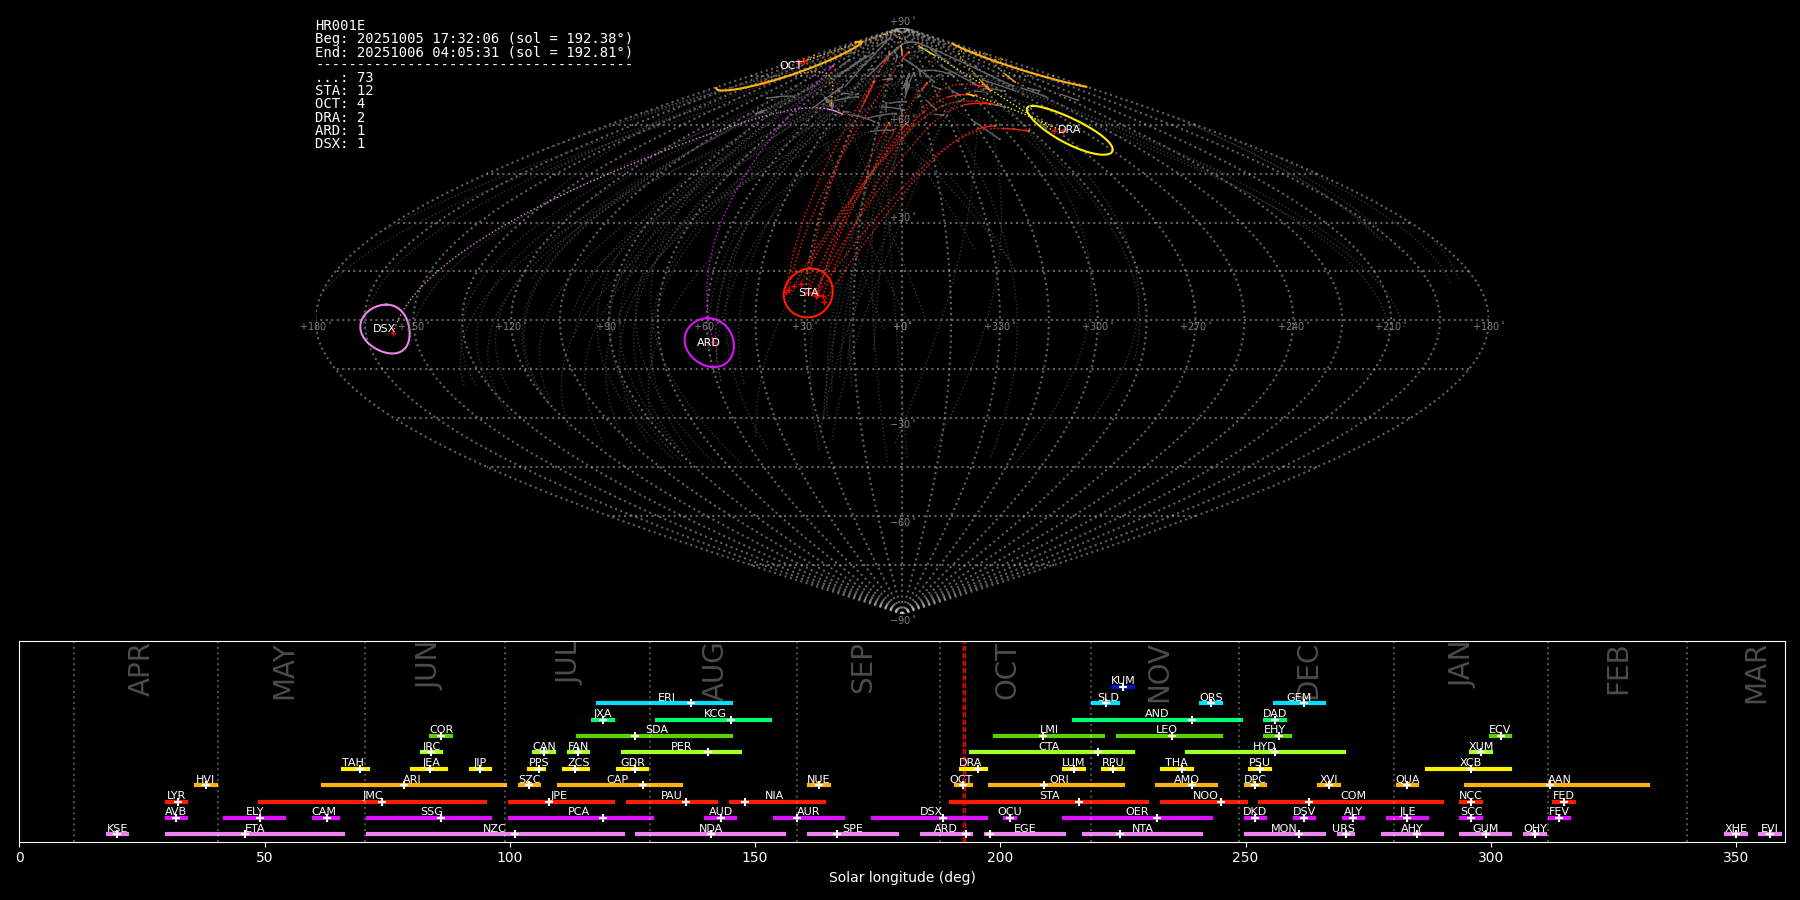Click the magenta ARD radiant circle
1800x900 pixels.
tap(709, 342)
